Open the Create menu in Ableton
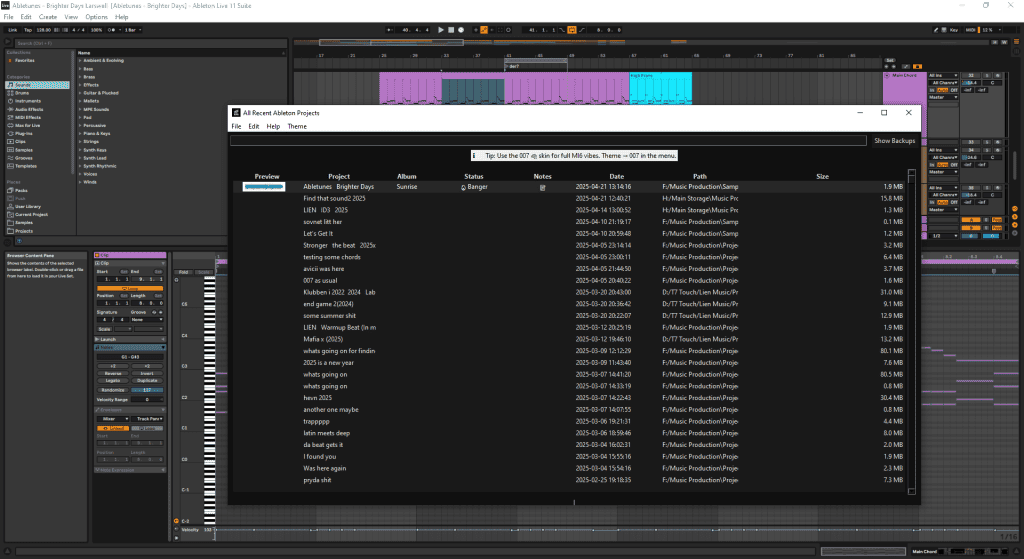The image size is (1024, 559). (47, 17)
